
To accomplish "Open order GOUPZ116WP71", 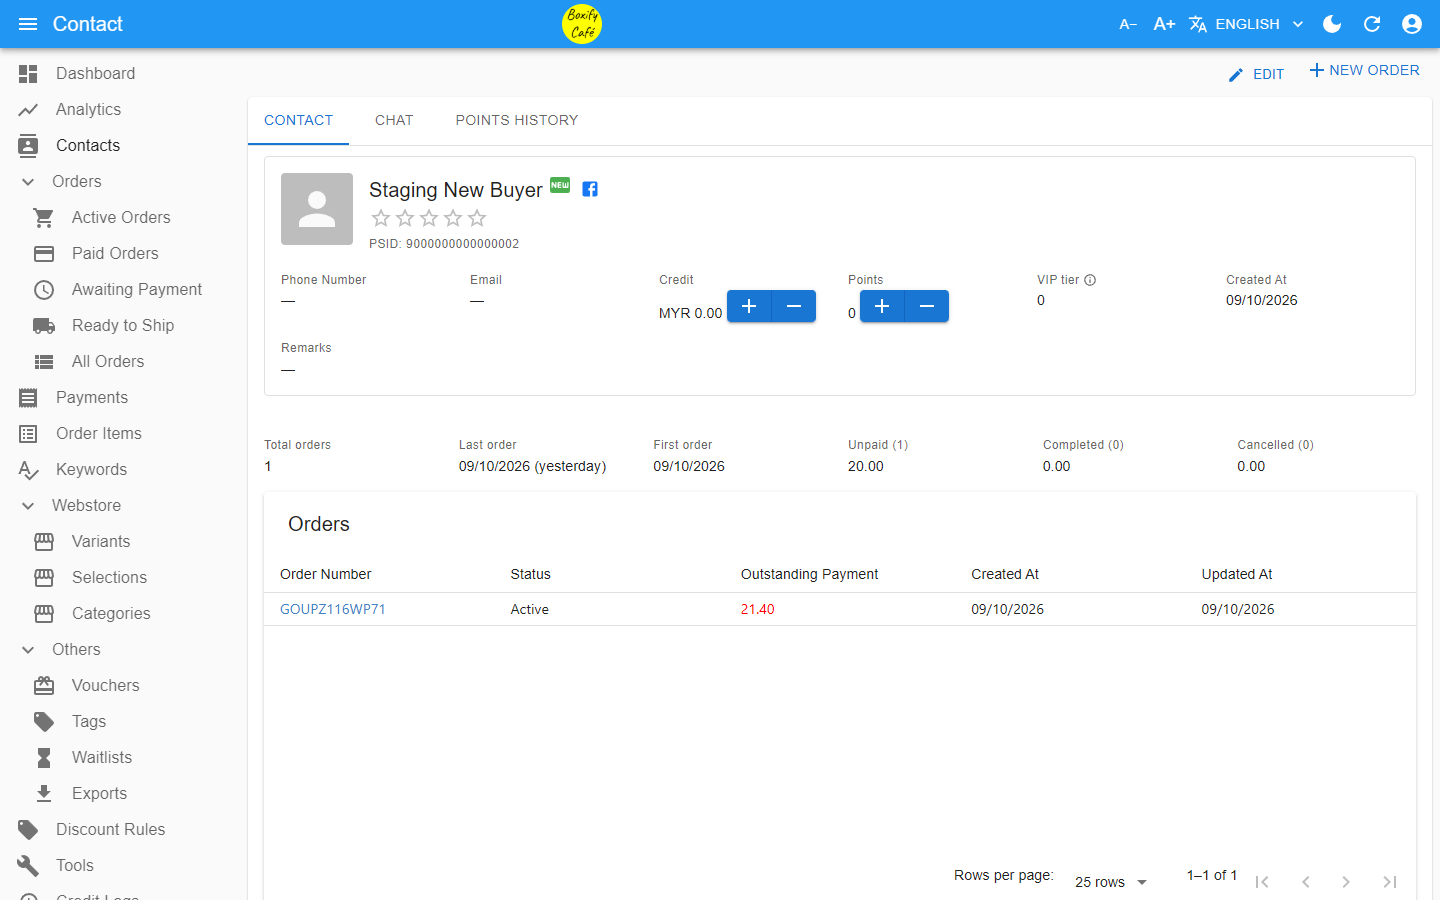I will coord(333,609).
